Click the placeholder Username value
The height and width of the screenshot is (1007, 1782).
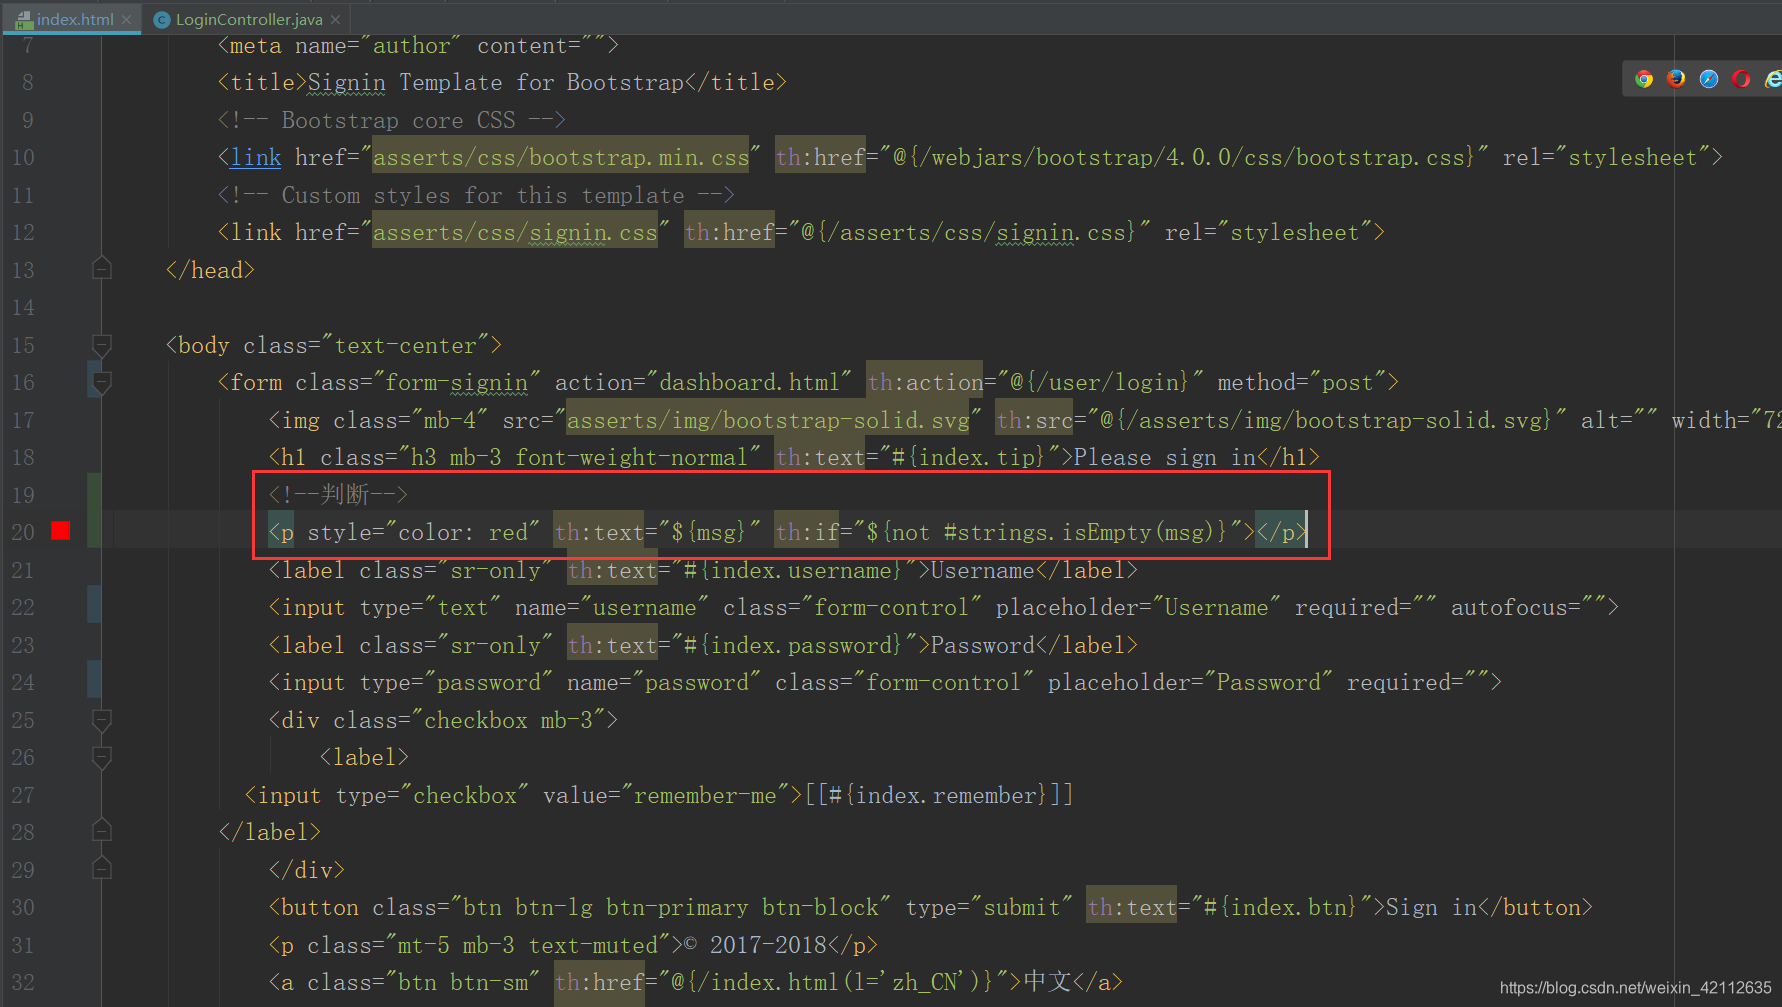click(1216, 607)
